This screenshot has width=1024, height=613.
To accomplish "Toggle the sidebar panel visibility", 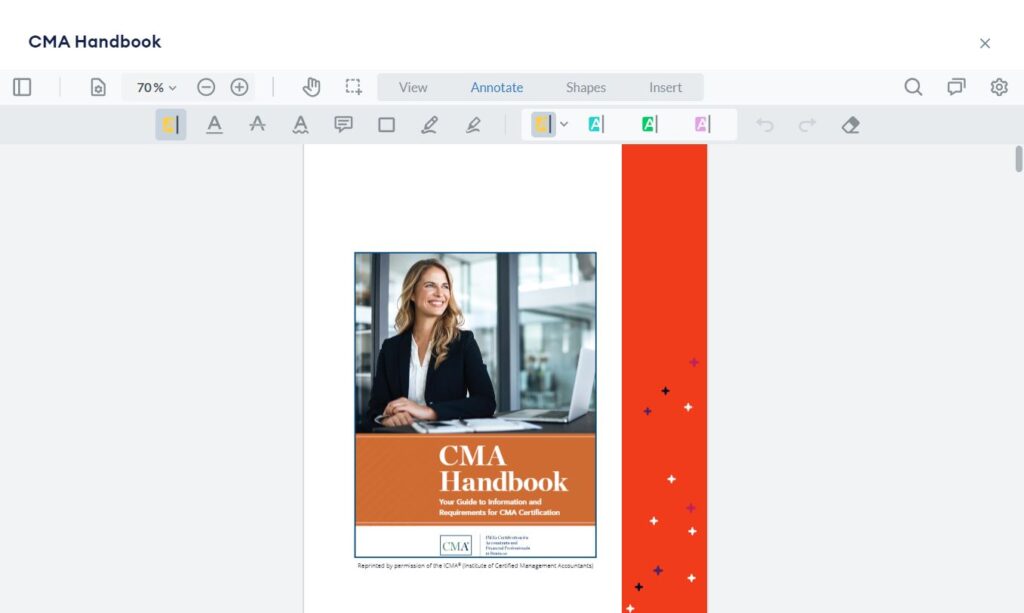I will (22, 87).
